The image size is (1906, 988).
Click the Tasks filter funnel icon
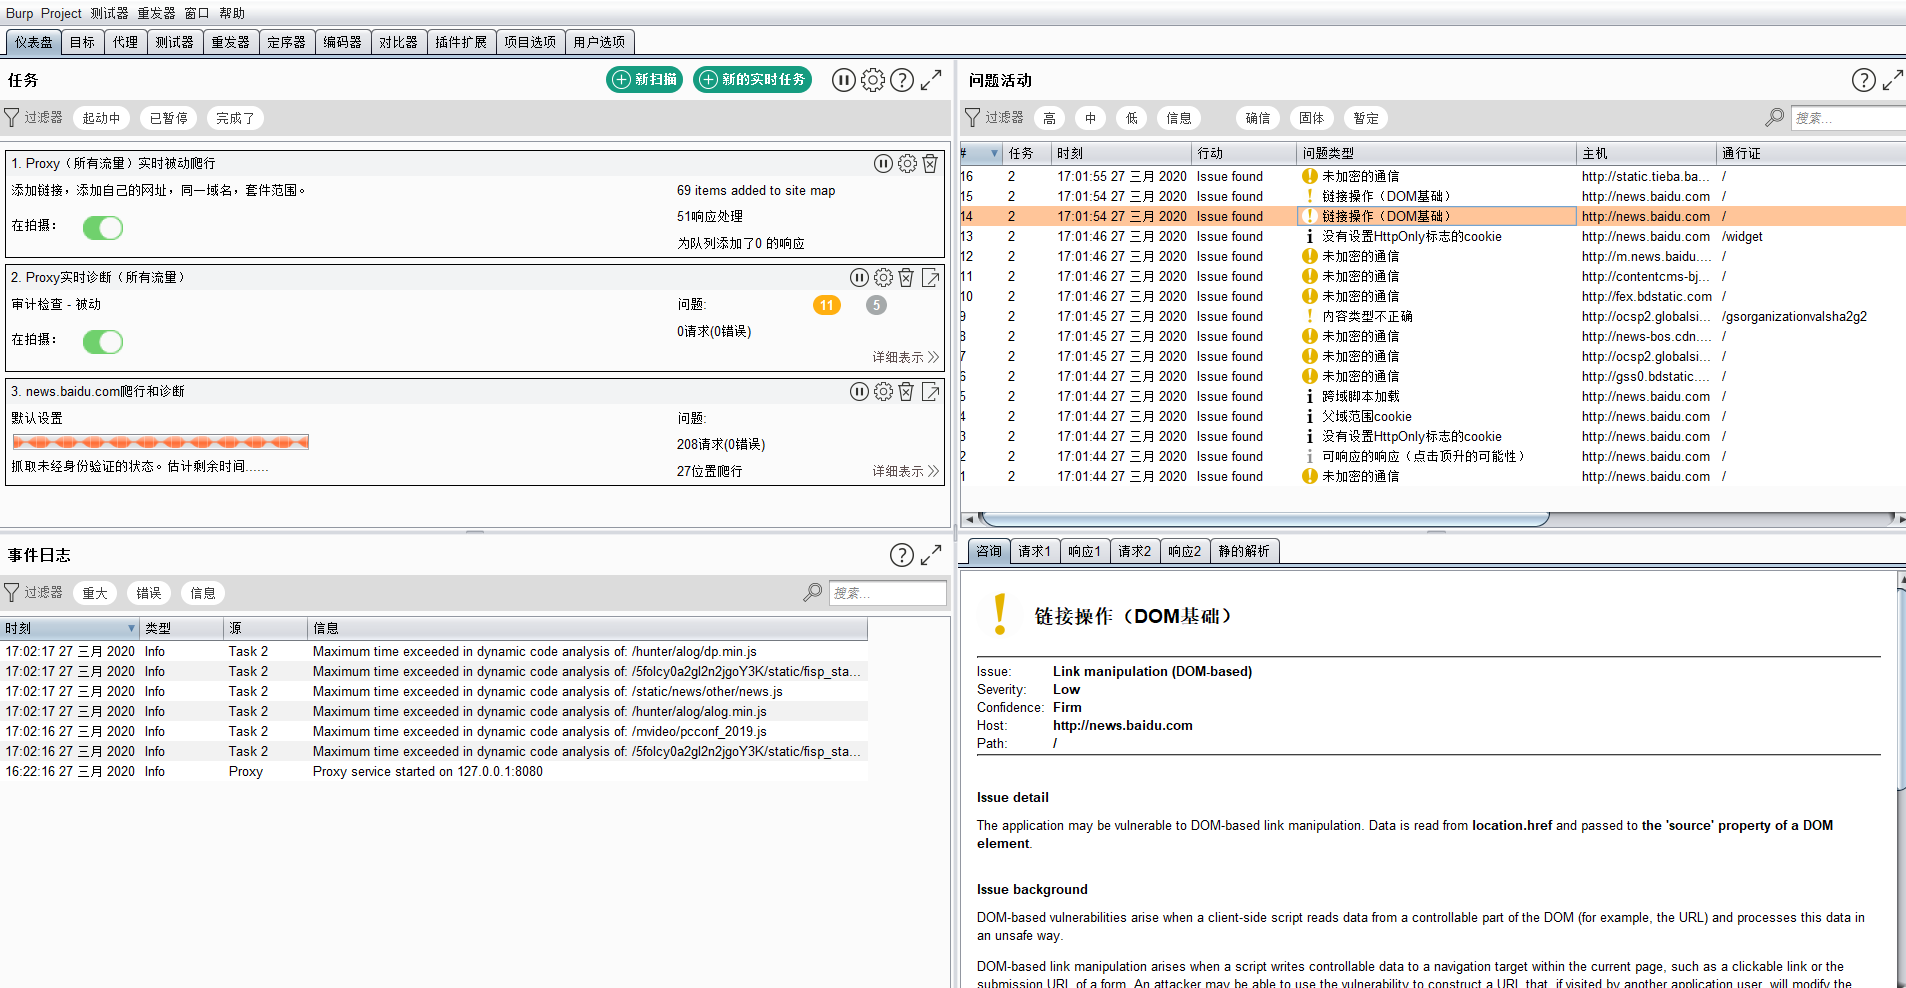(12, 118)
